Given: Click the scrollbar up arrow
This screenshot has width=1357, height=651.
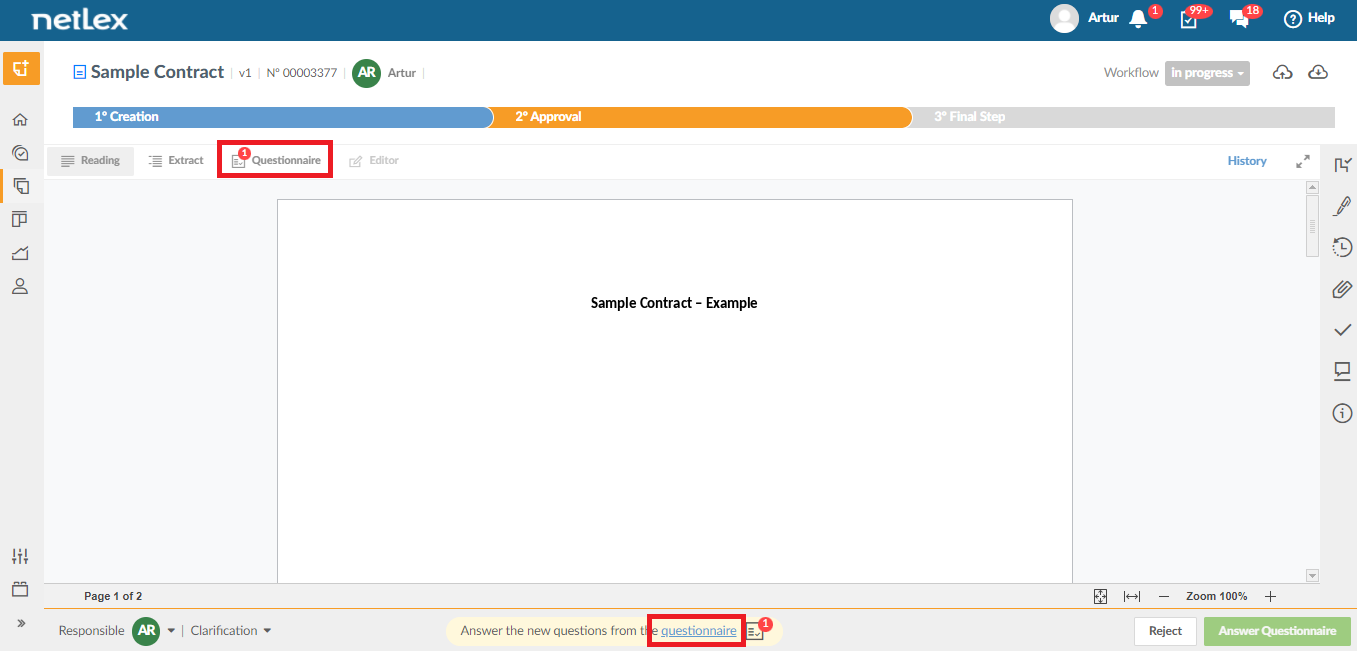Looking at the screenshot, I should 1312,187.
